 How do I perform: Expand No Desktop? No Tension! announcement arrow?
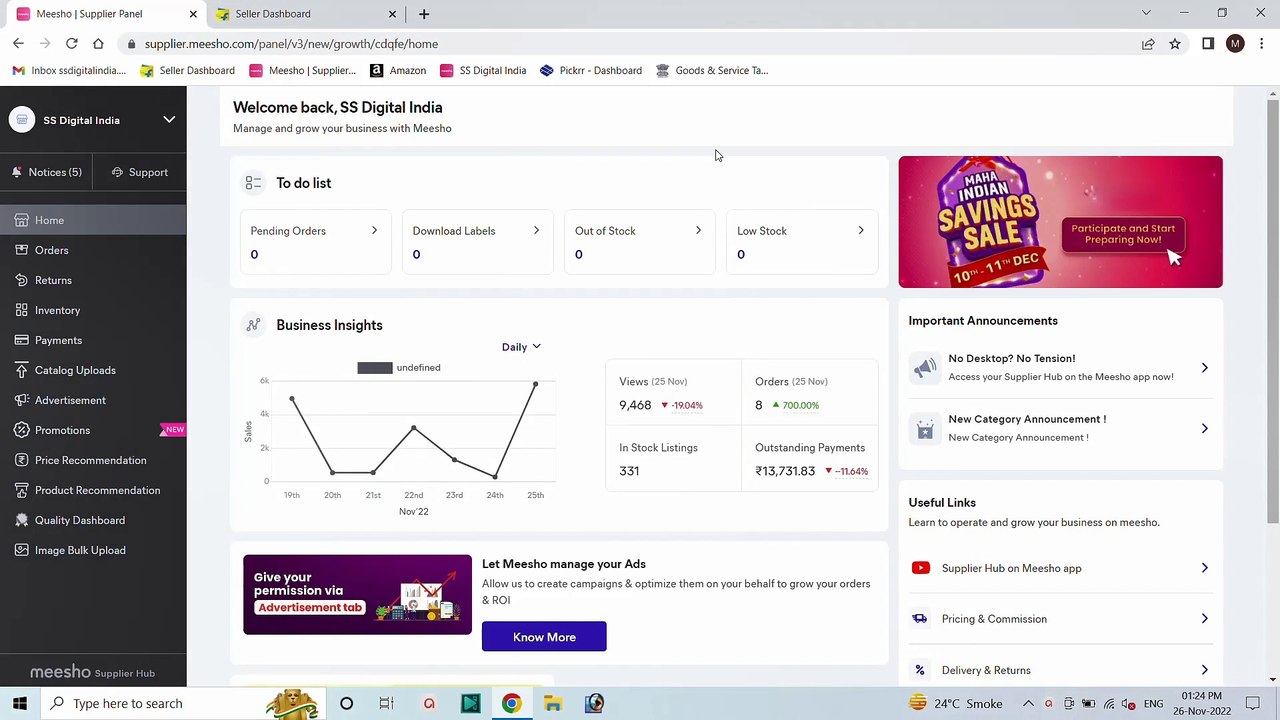tap(1204, 368)
